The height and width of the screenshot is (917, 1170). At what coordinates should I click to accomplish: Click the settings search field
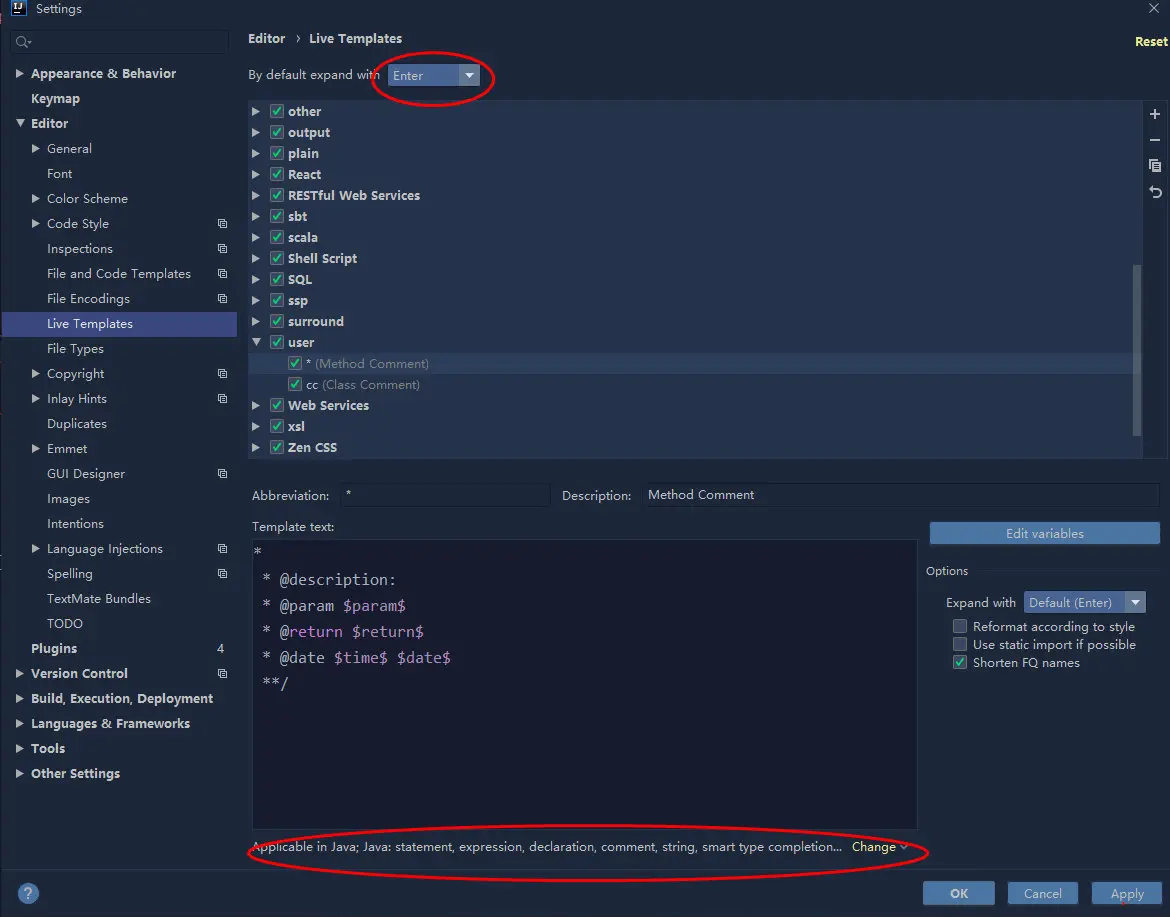pyautogui.click(x=119, y=42)
